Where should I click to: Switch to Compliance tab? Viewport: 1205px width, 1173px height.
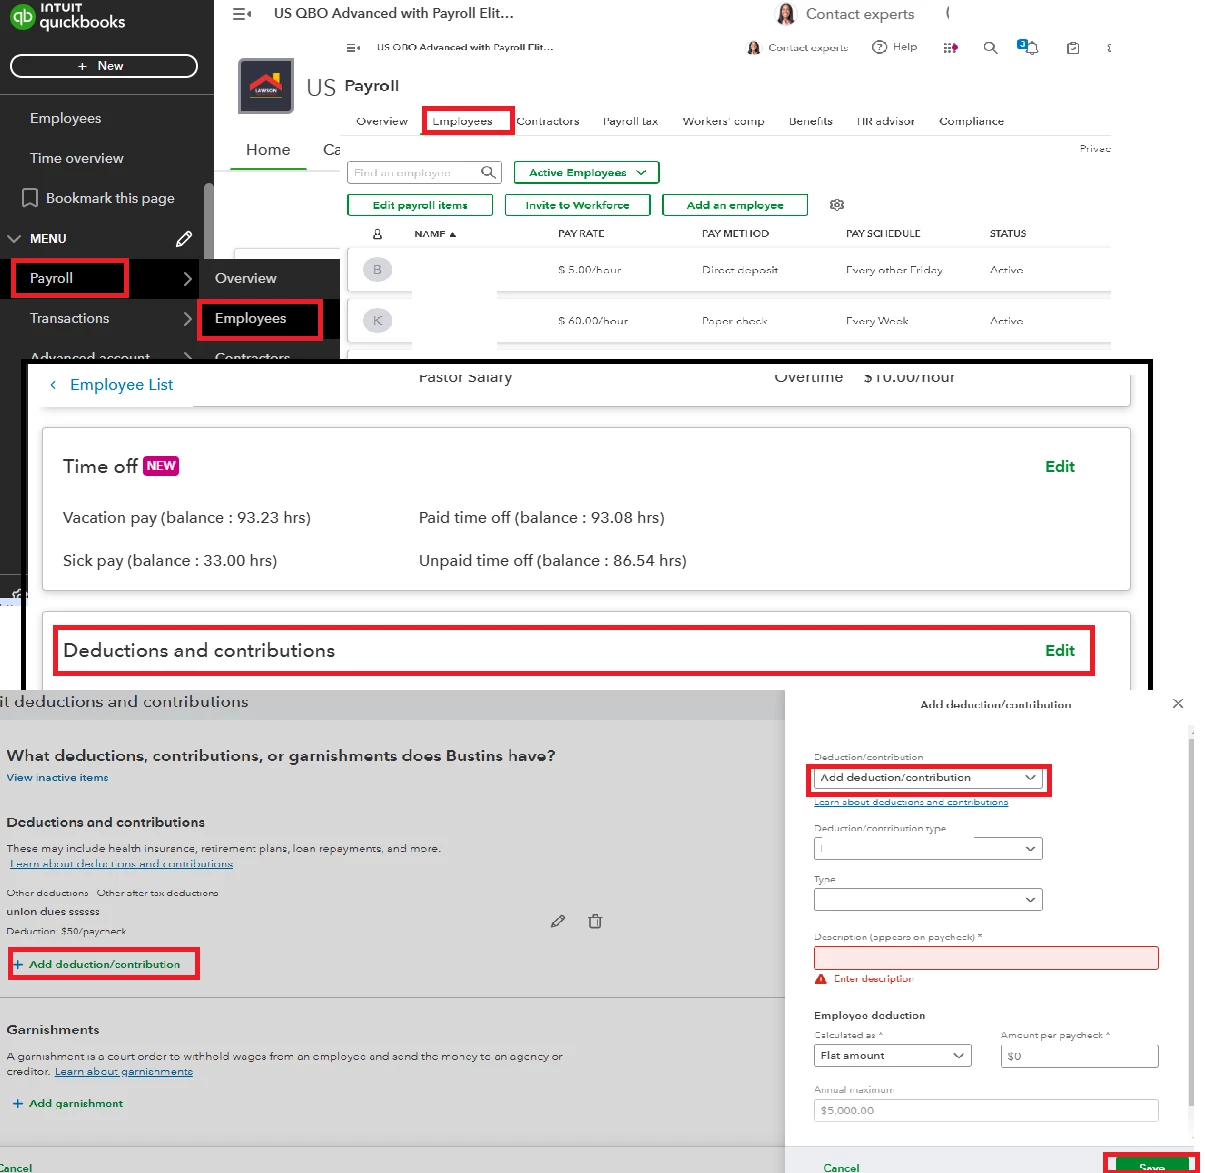971,121
